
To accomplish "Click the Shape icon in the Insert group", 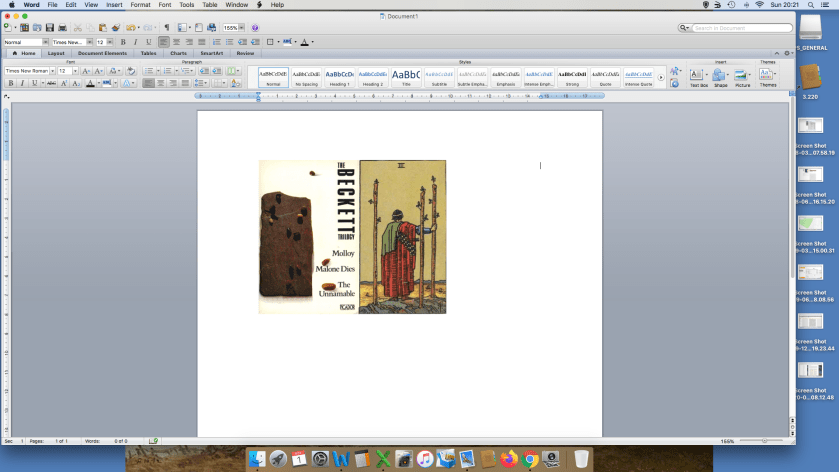I will click(720, 76).
